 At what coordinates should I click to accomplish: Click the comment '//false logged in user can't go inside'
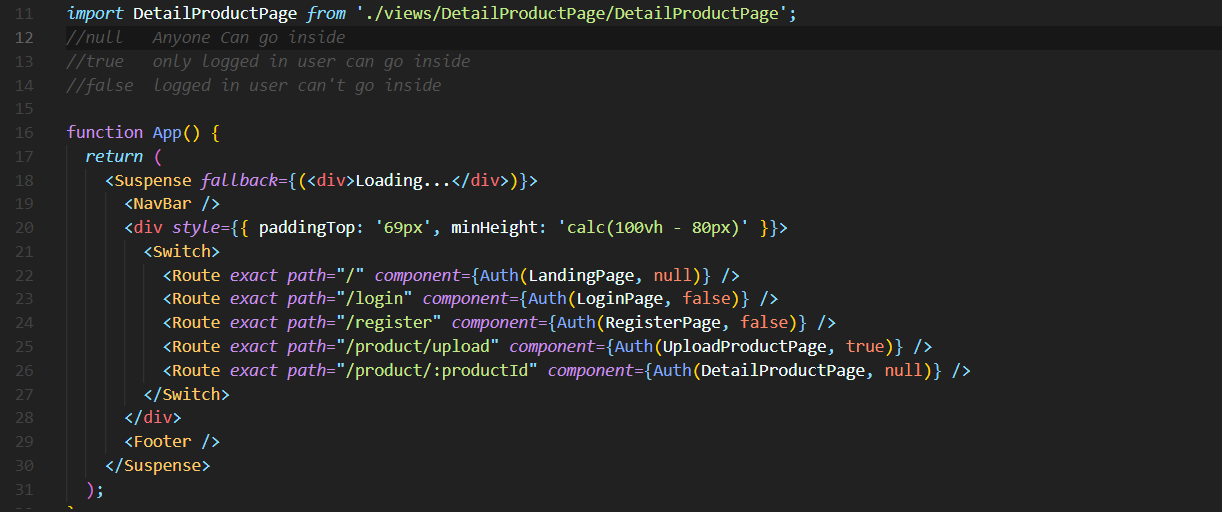254,86
